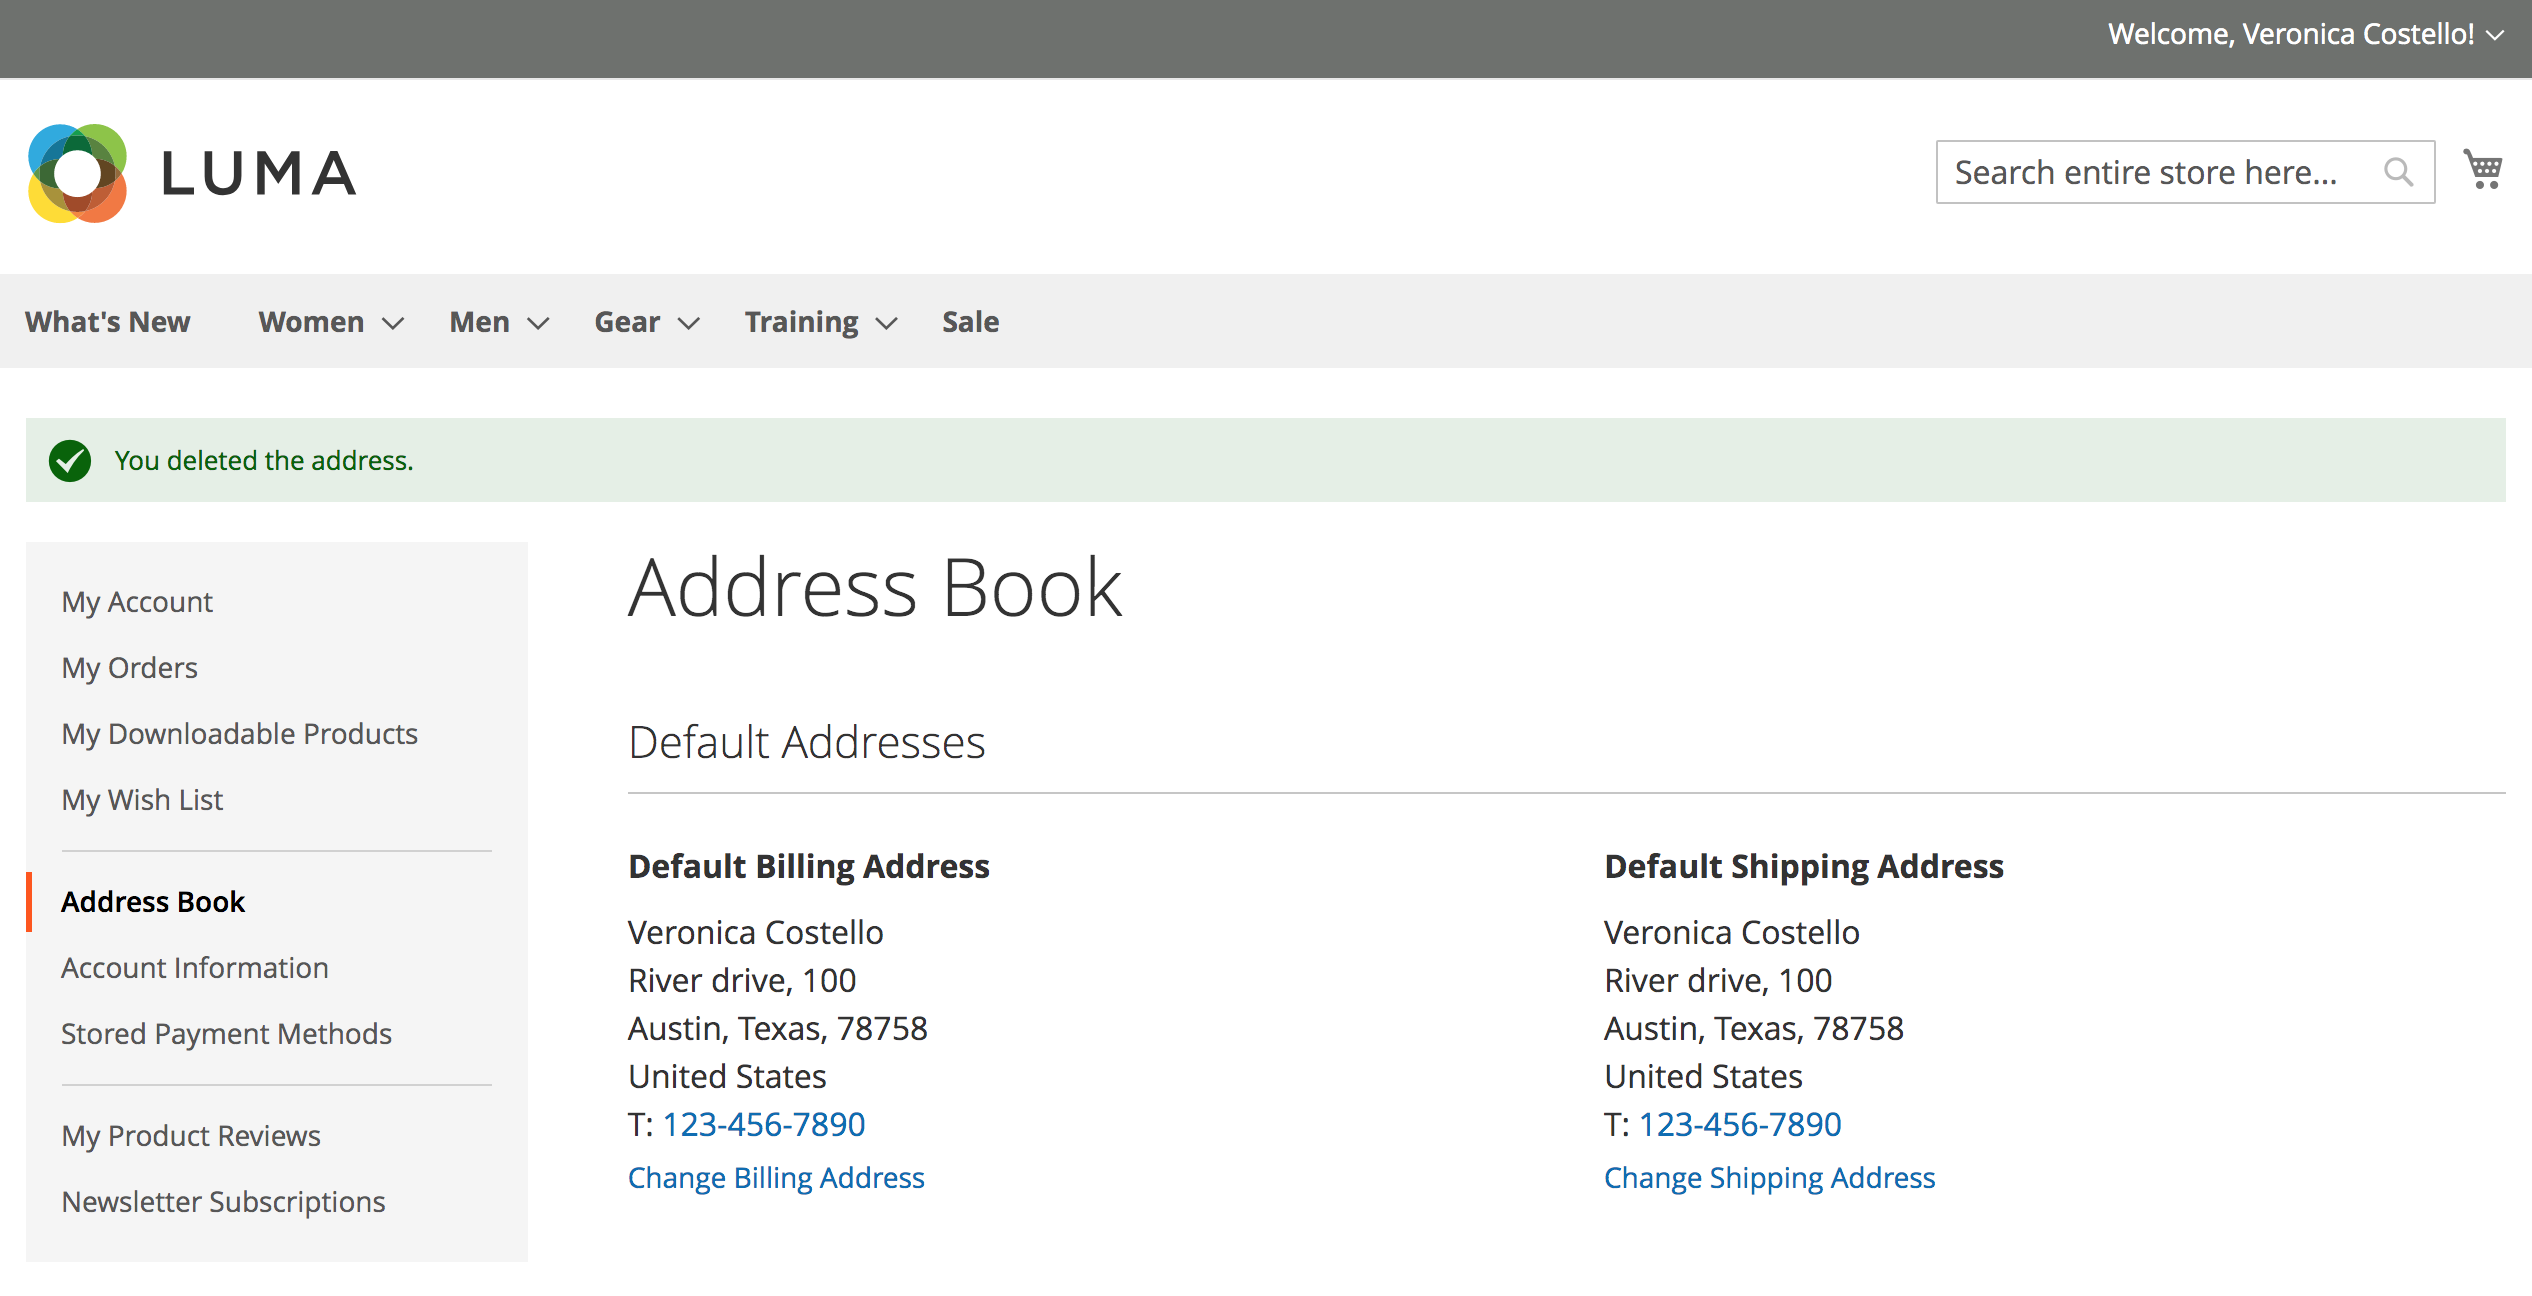Screen dimensions: 2532x1296
Task: Click the search magnifier icon
Action: click(2398, 172)
